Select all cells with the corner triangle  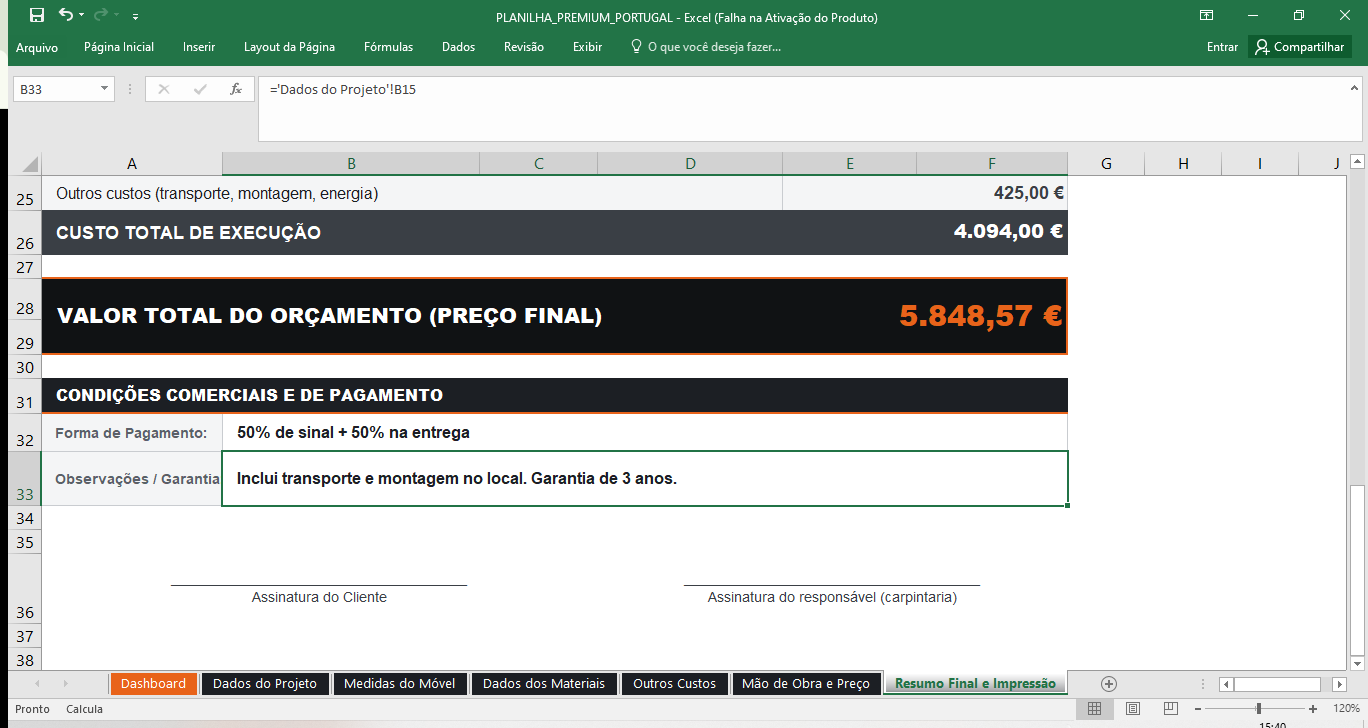27,164
